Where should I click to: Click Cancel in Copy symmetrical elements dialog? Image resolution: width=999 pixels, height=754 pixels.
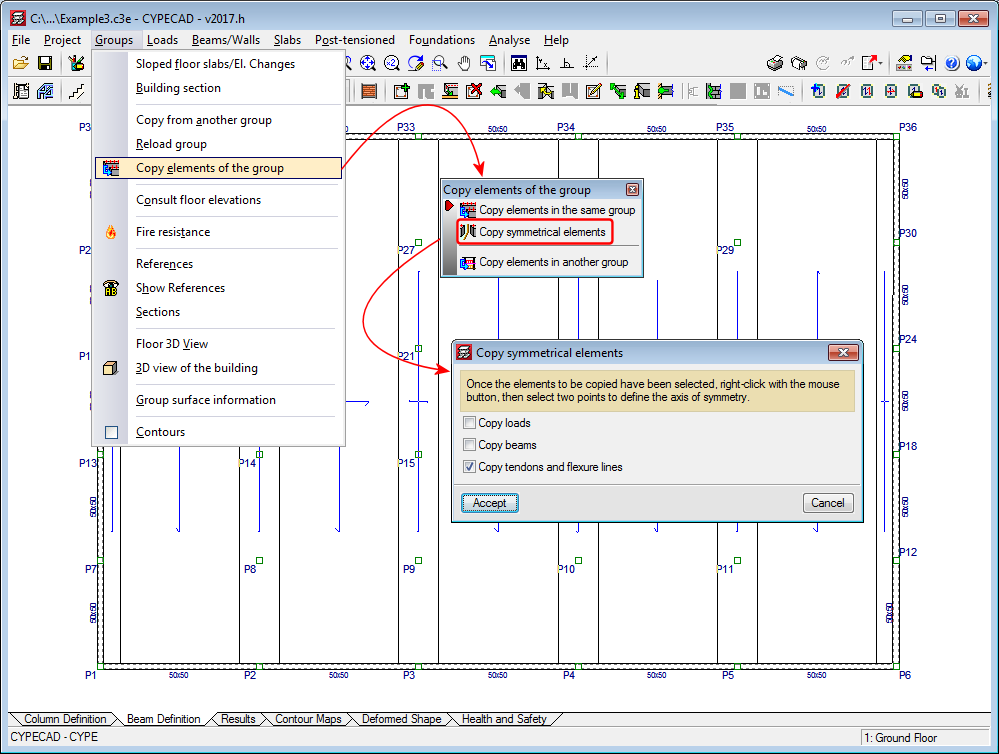click(x=827, y=503)
